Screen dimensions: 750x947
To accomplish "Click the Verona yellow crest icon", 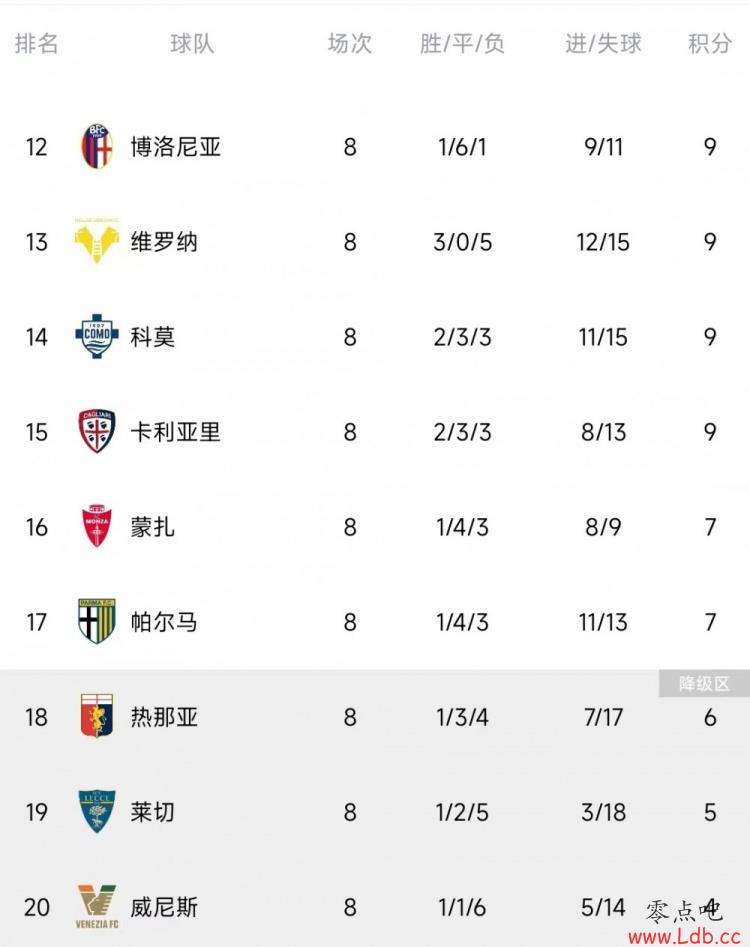I will 97,242.
